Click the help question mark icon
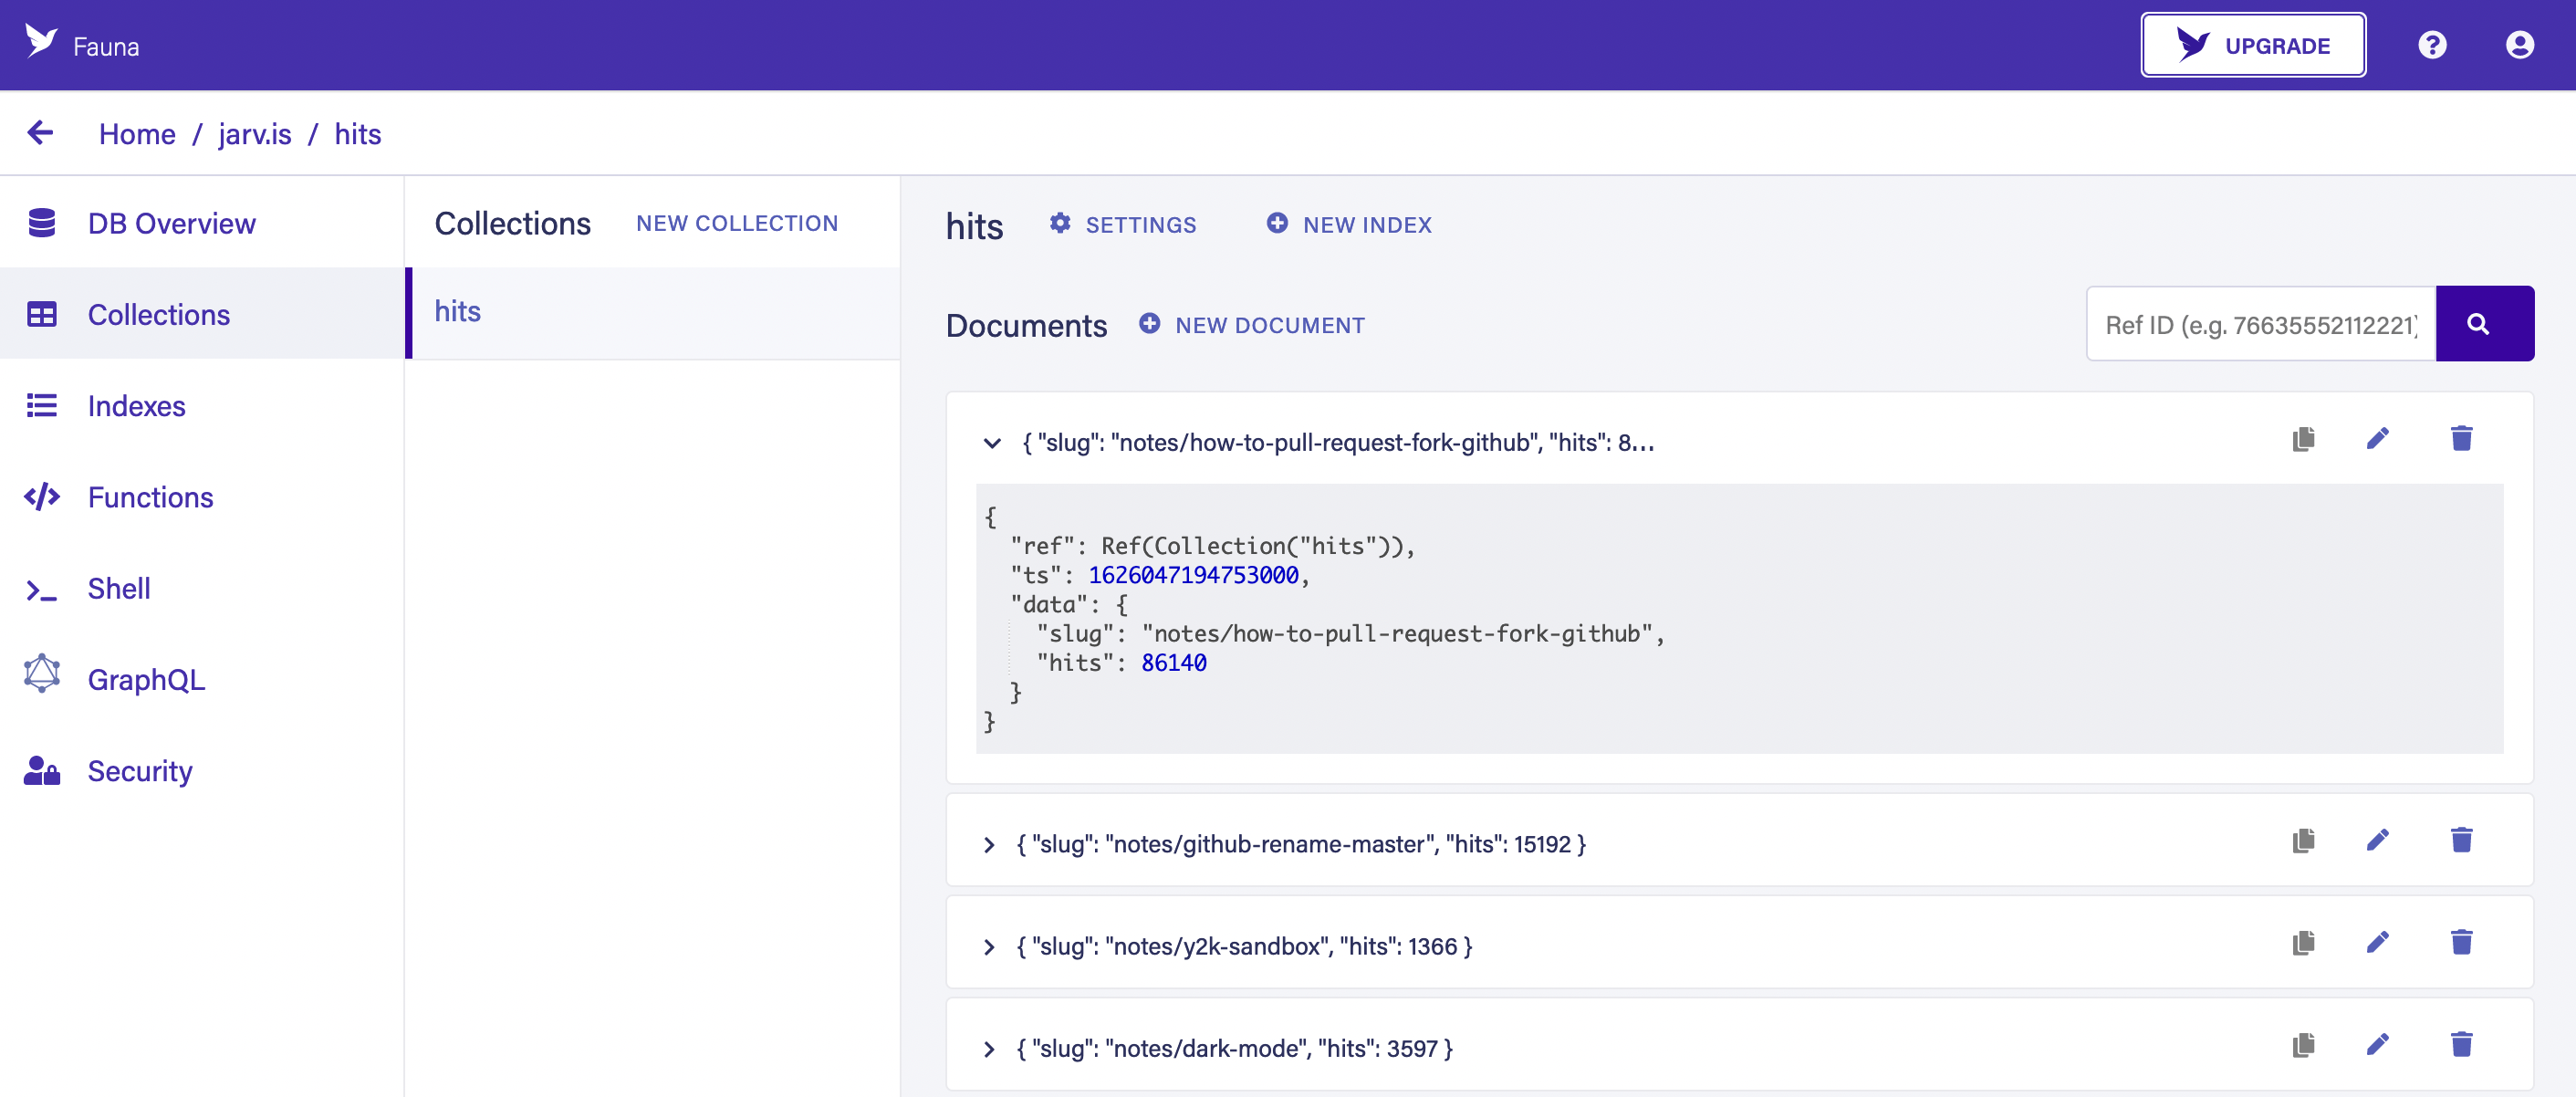Image resolution: width=2576 pixels, height=1097 pixels. coord(2431,45)
